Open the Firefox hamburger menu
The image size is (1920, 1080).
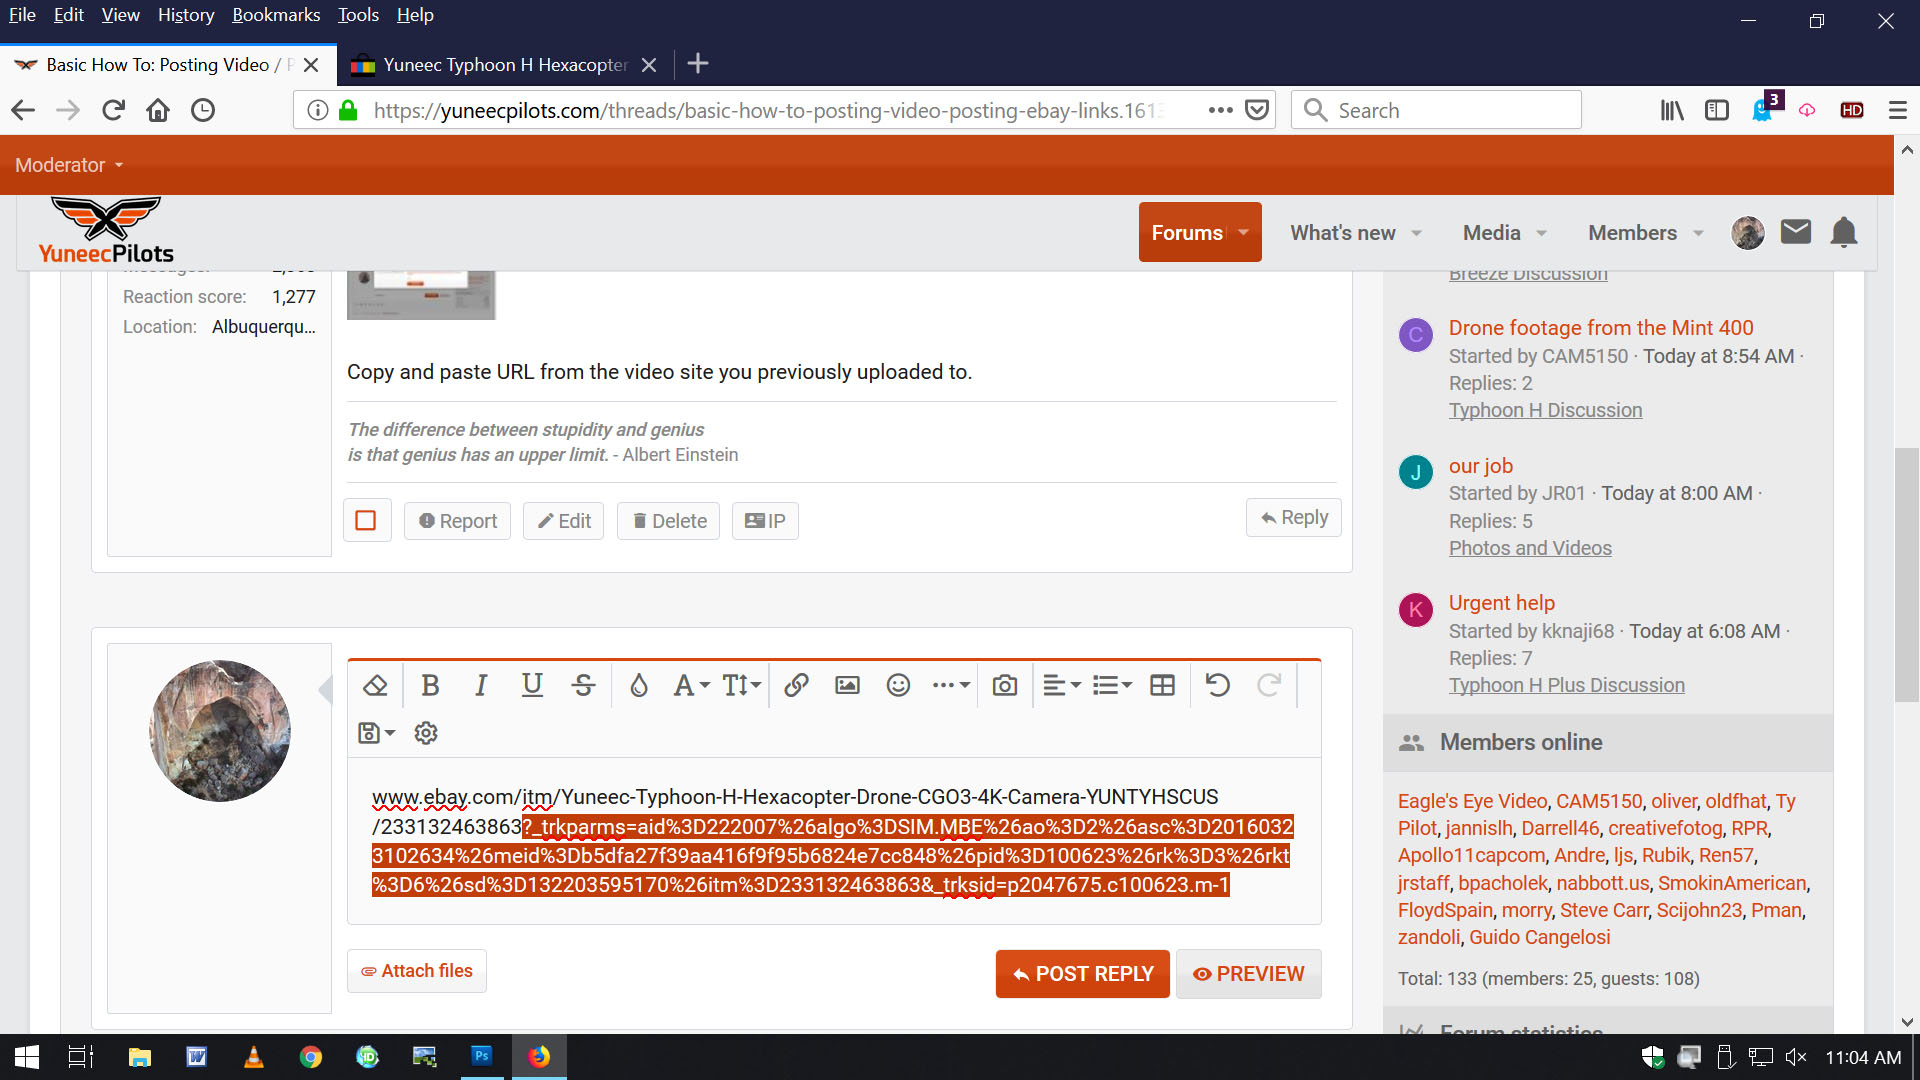click(x=1897, y=110)
